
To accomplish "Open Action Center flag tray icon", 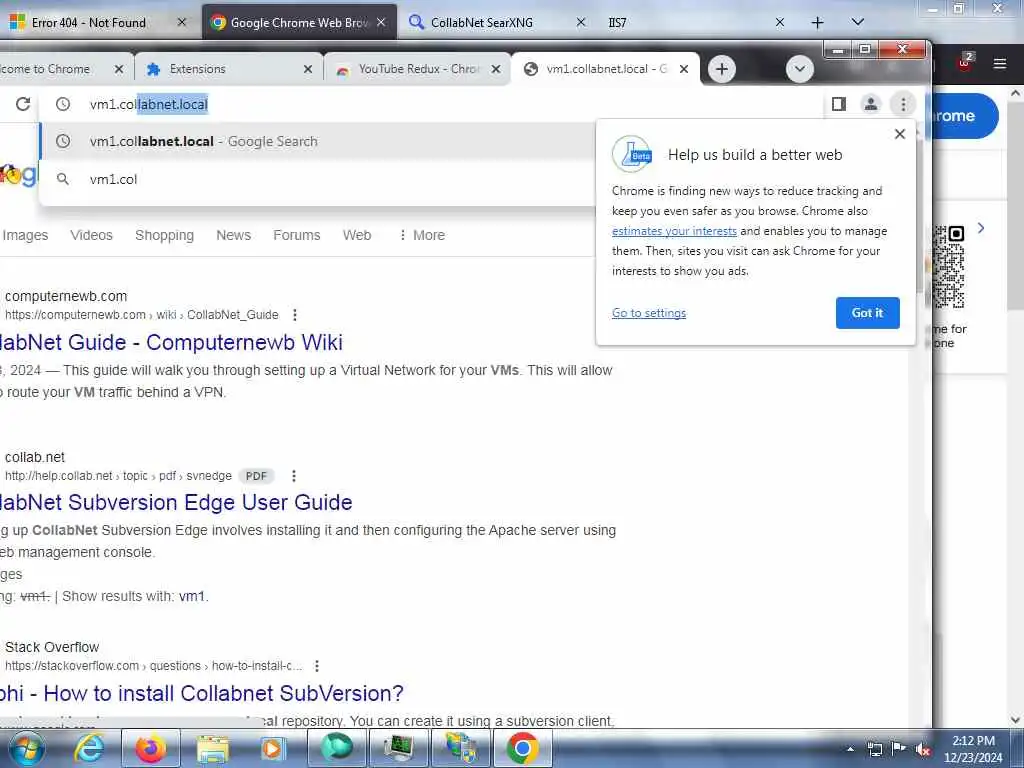I will tap(899, 749).
